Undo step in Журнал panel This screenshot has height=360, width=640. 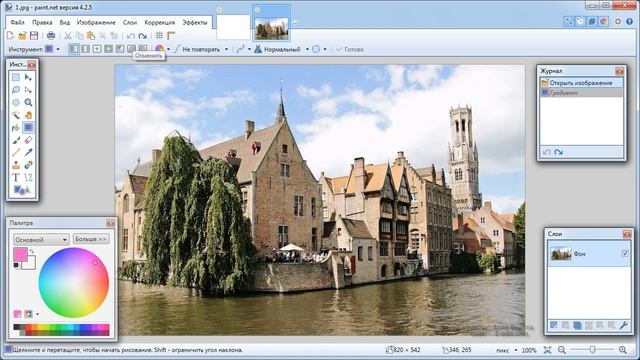[547, 152]
